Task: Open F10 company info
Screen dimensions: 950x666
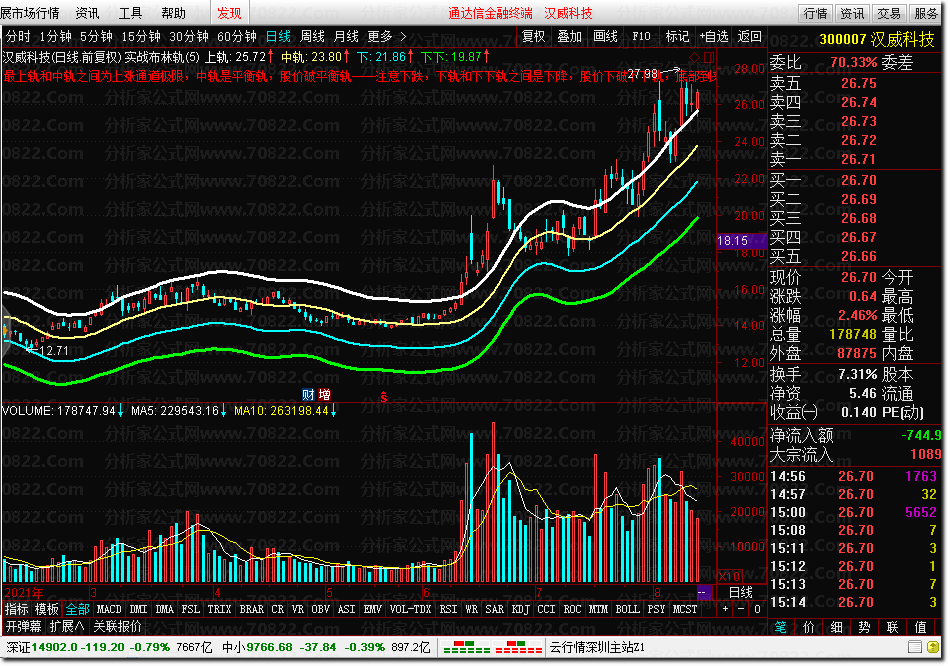Action: coord(641,36)
